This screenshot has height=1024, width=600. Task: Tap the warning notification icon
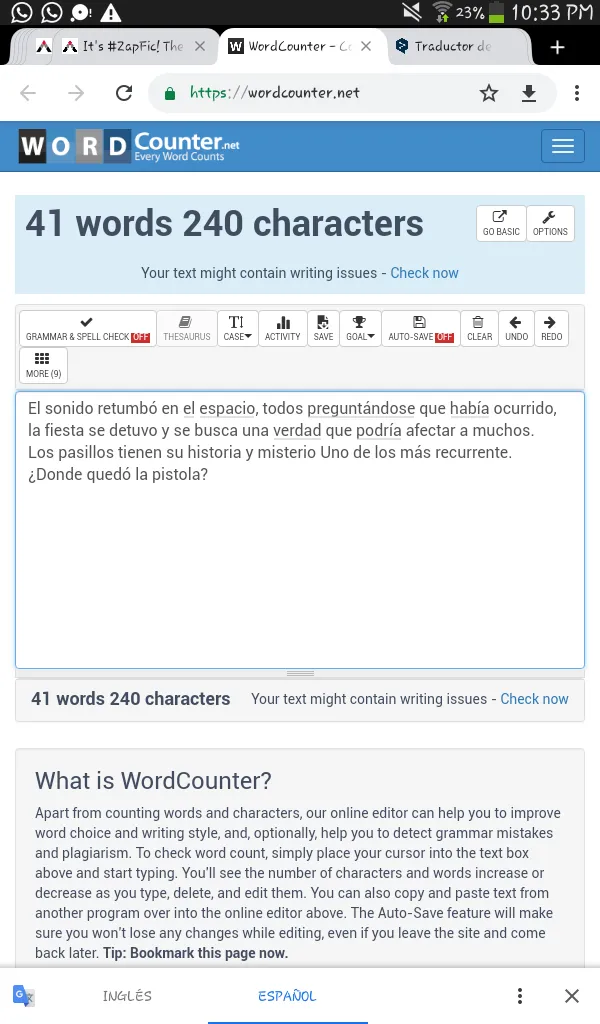point(111,12)
